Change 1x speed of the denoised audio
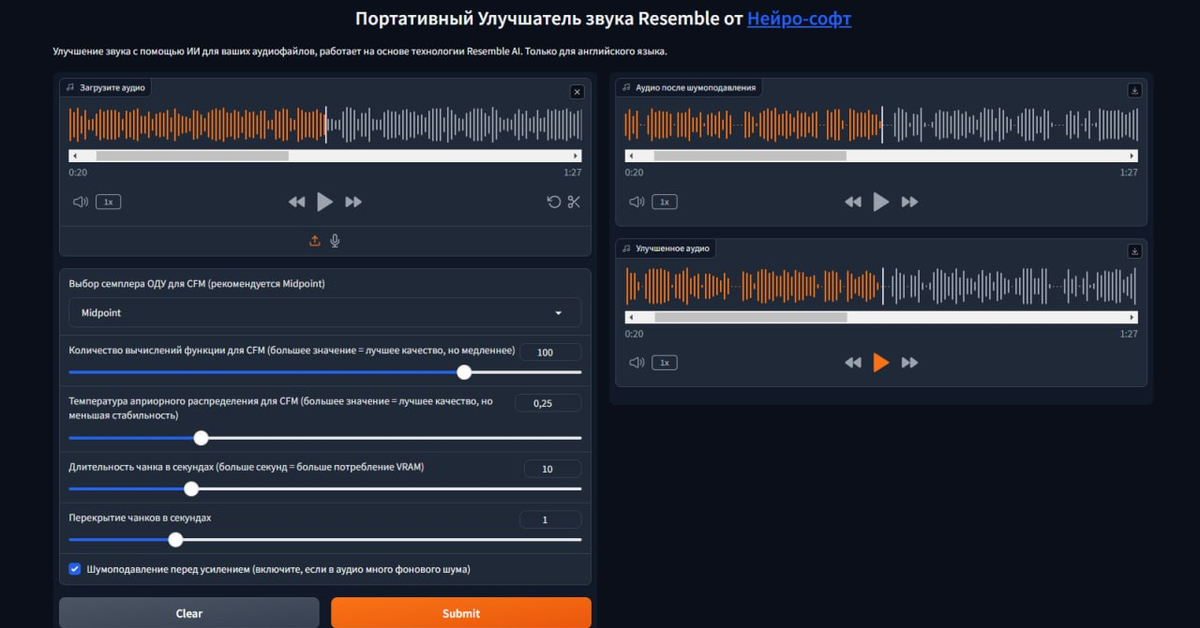Image resolution: width=1200 pixels, height=628 pixels. point(664,202)
